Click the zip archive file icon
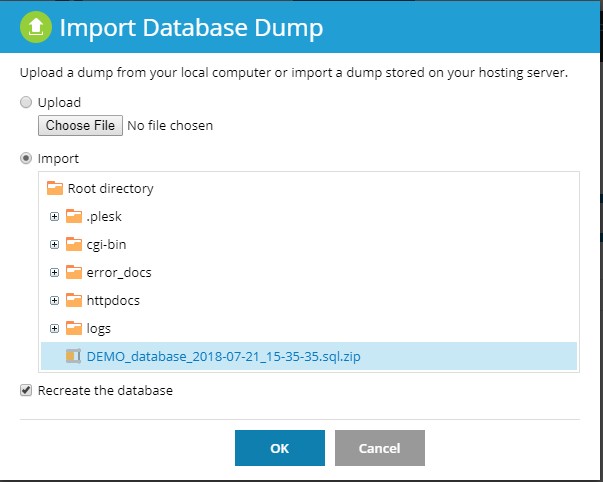Viewport: 603px width, 482px height. point(73,356)
